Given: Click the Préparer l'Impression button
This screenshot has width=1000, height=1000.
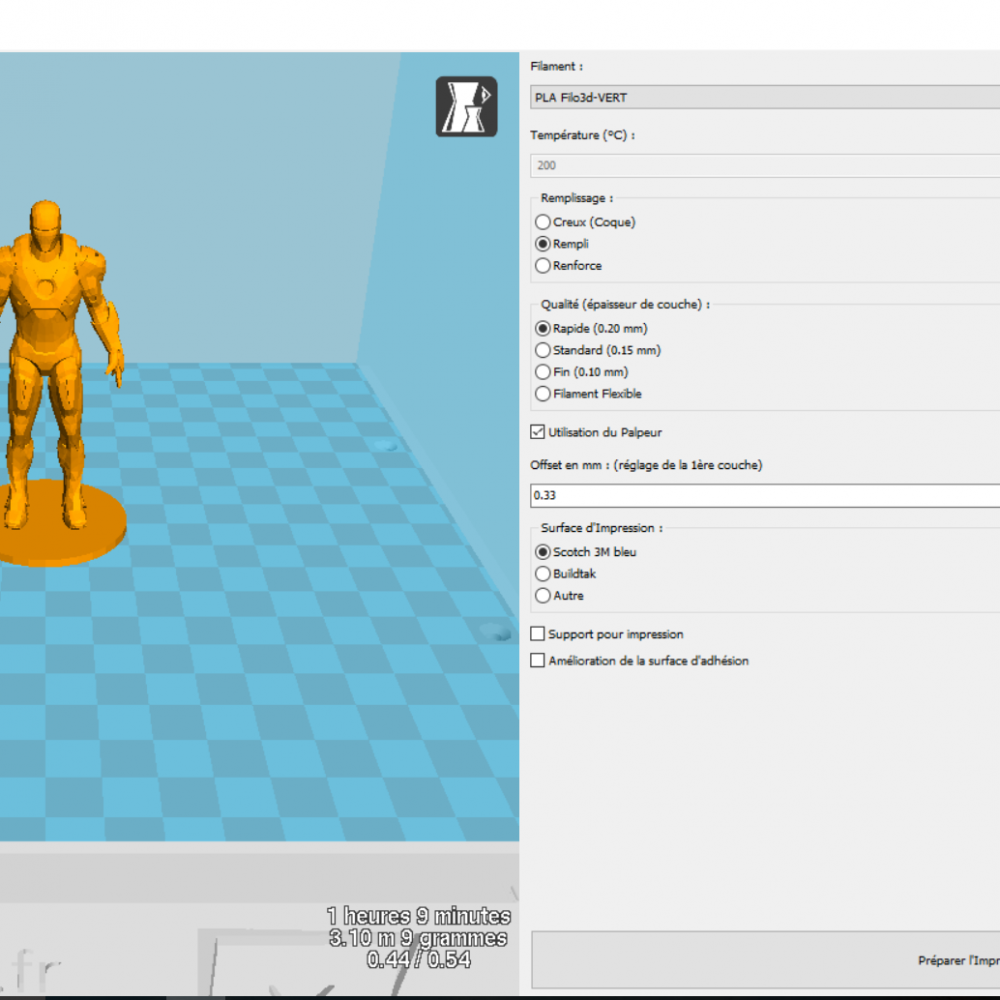Looking at the screenshot, I should pyautogui.click(x=765, y=960).
